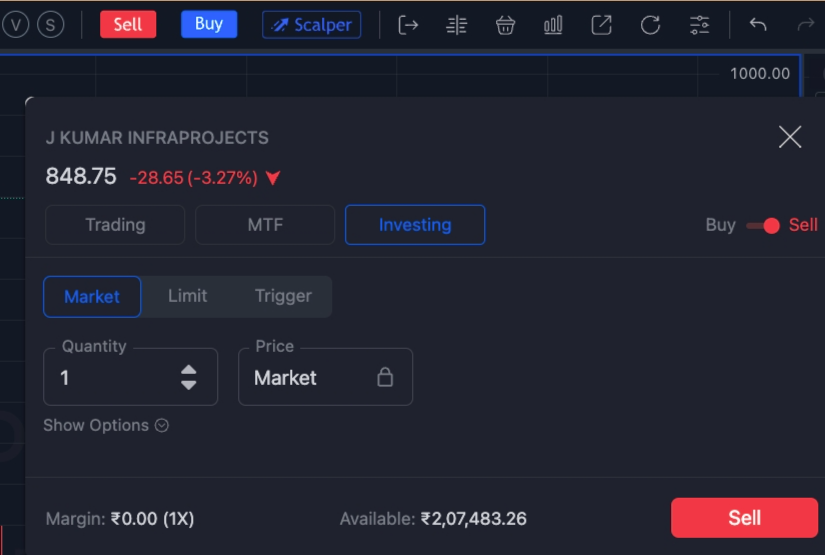Open the basket icon in toolbar
This screenshot has height=555, width=825.
point(505,25)
